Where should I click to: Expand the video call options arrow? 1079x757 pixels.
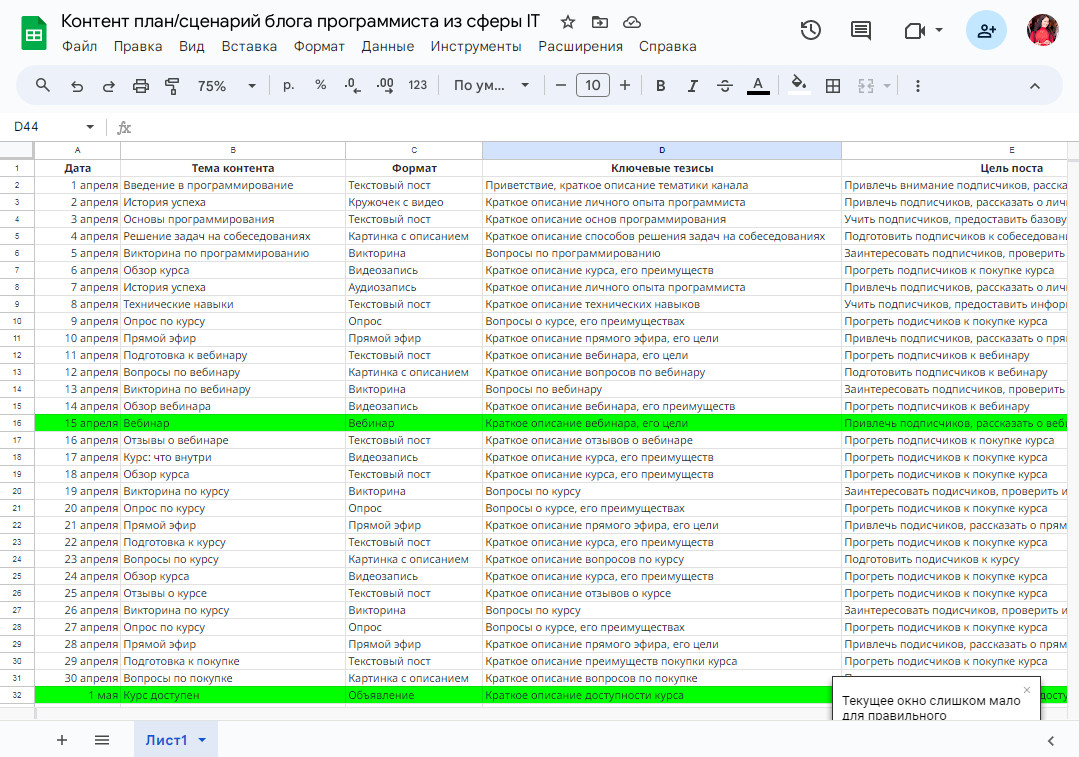pos(939,30)
